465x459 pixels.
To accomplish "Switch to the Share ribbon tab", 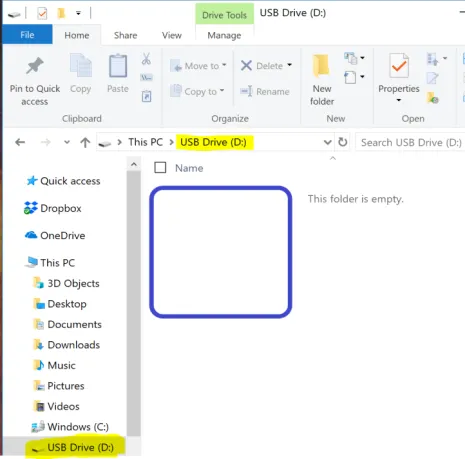I will coord(125,35).
